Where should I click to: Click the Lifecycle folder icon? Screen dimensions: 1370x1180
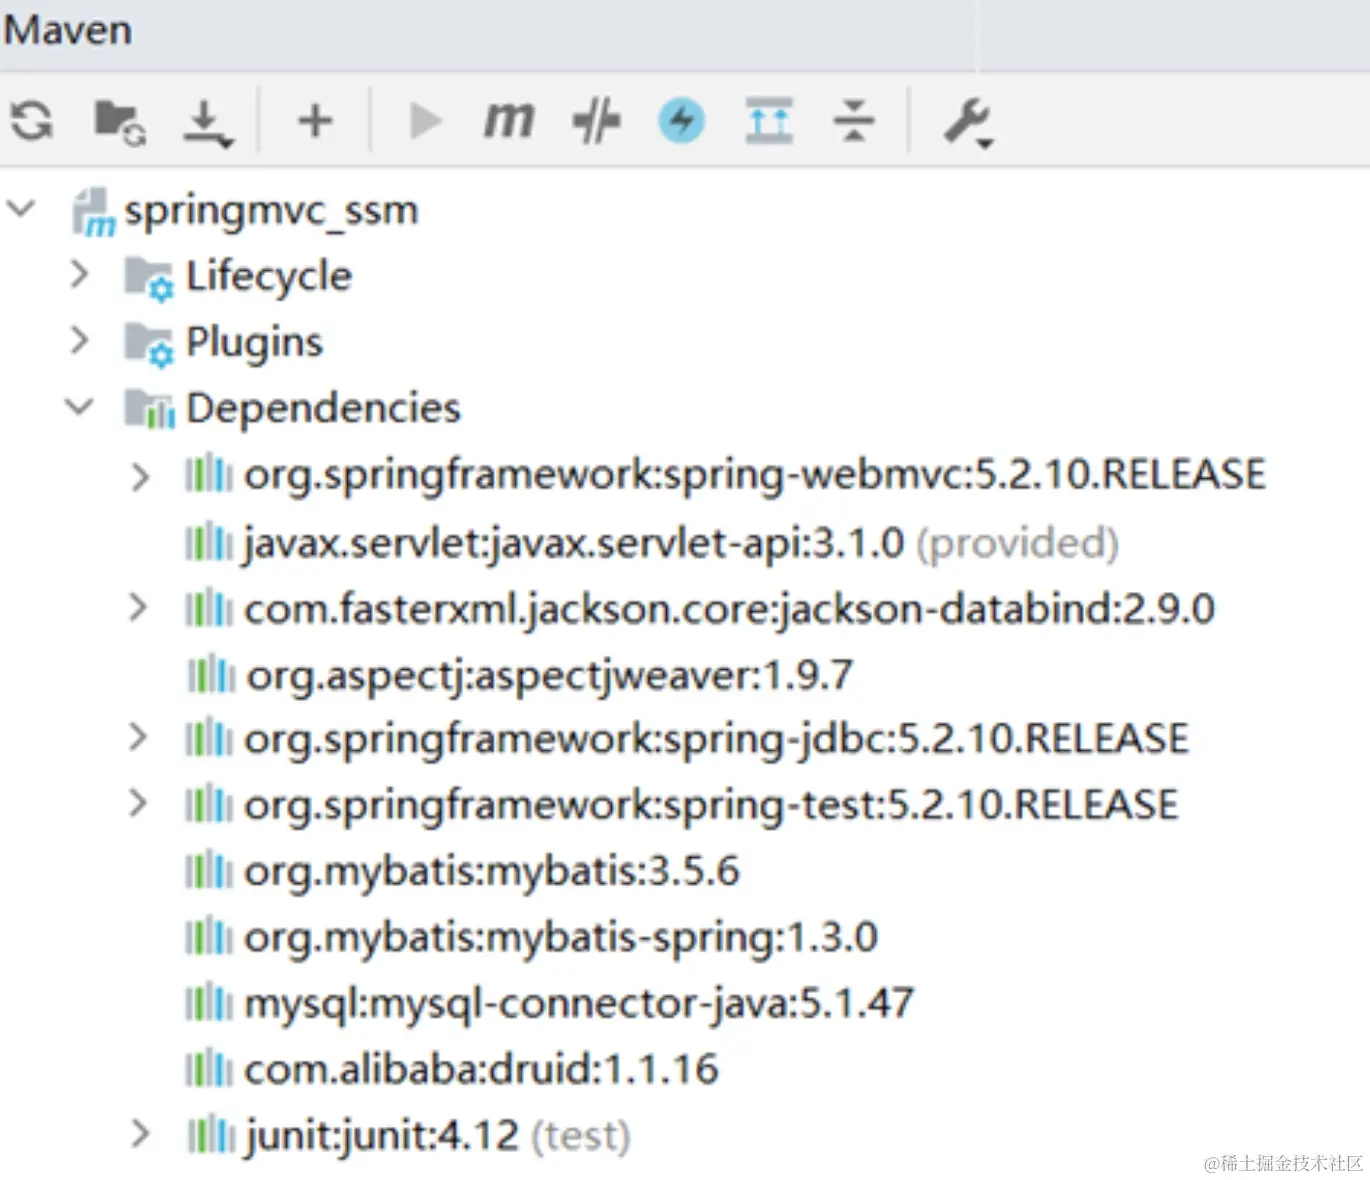click(149, 278)
